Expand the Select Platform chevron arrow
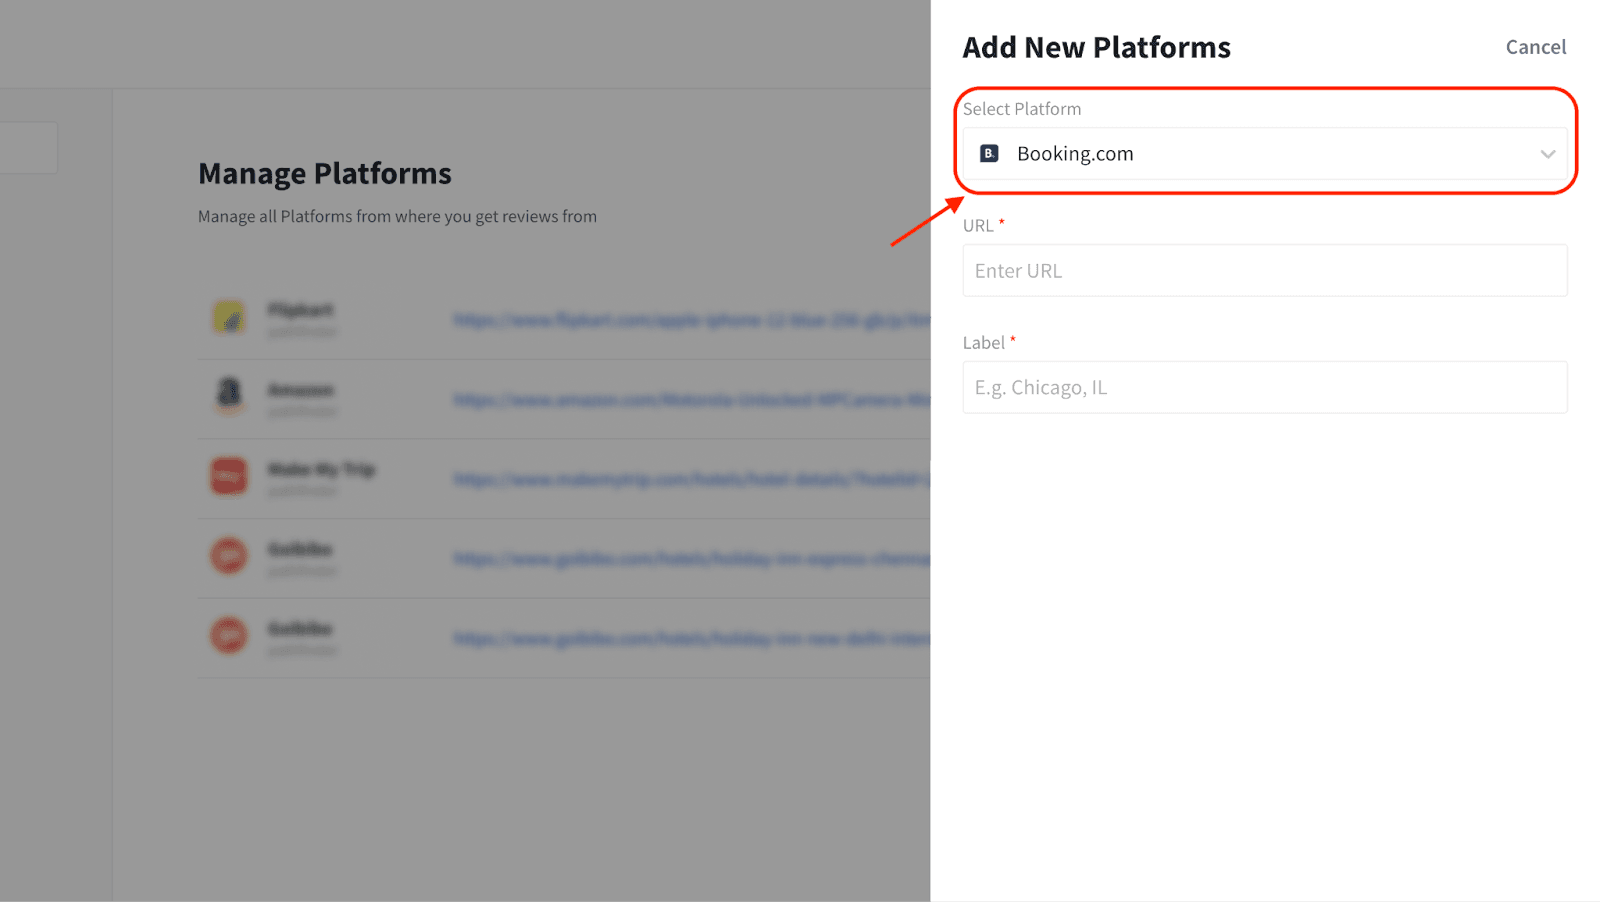1600x902 pixels. coord(1547,154)
